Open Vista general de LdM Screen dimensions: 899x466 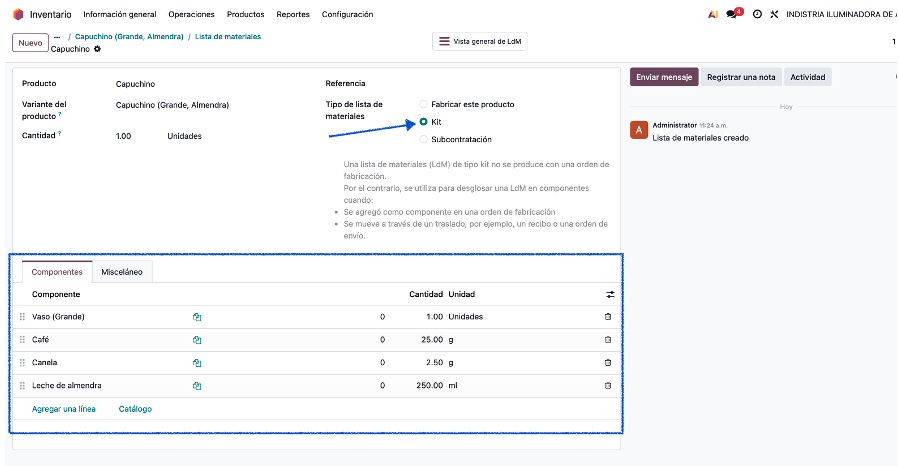point(480,42)
